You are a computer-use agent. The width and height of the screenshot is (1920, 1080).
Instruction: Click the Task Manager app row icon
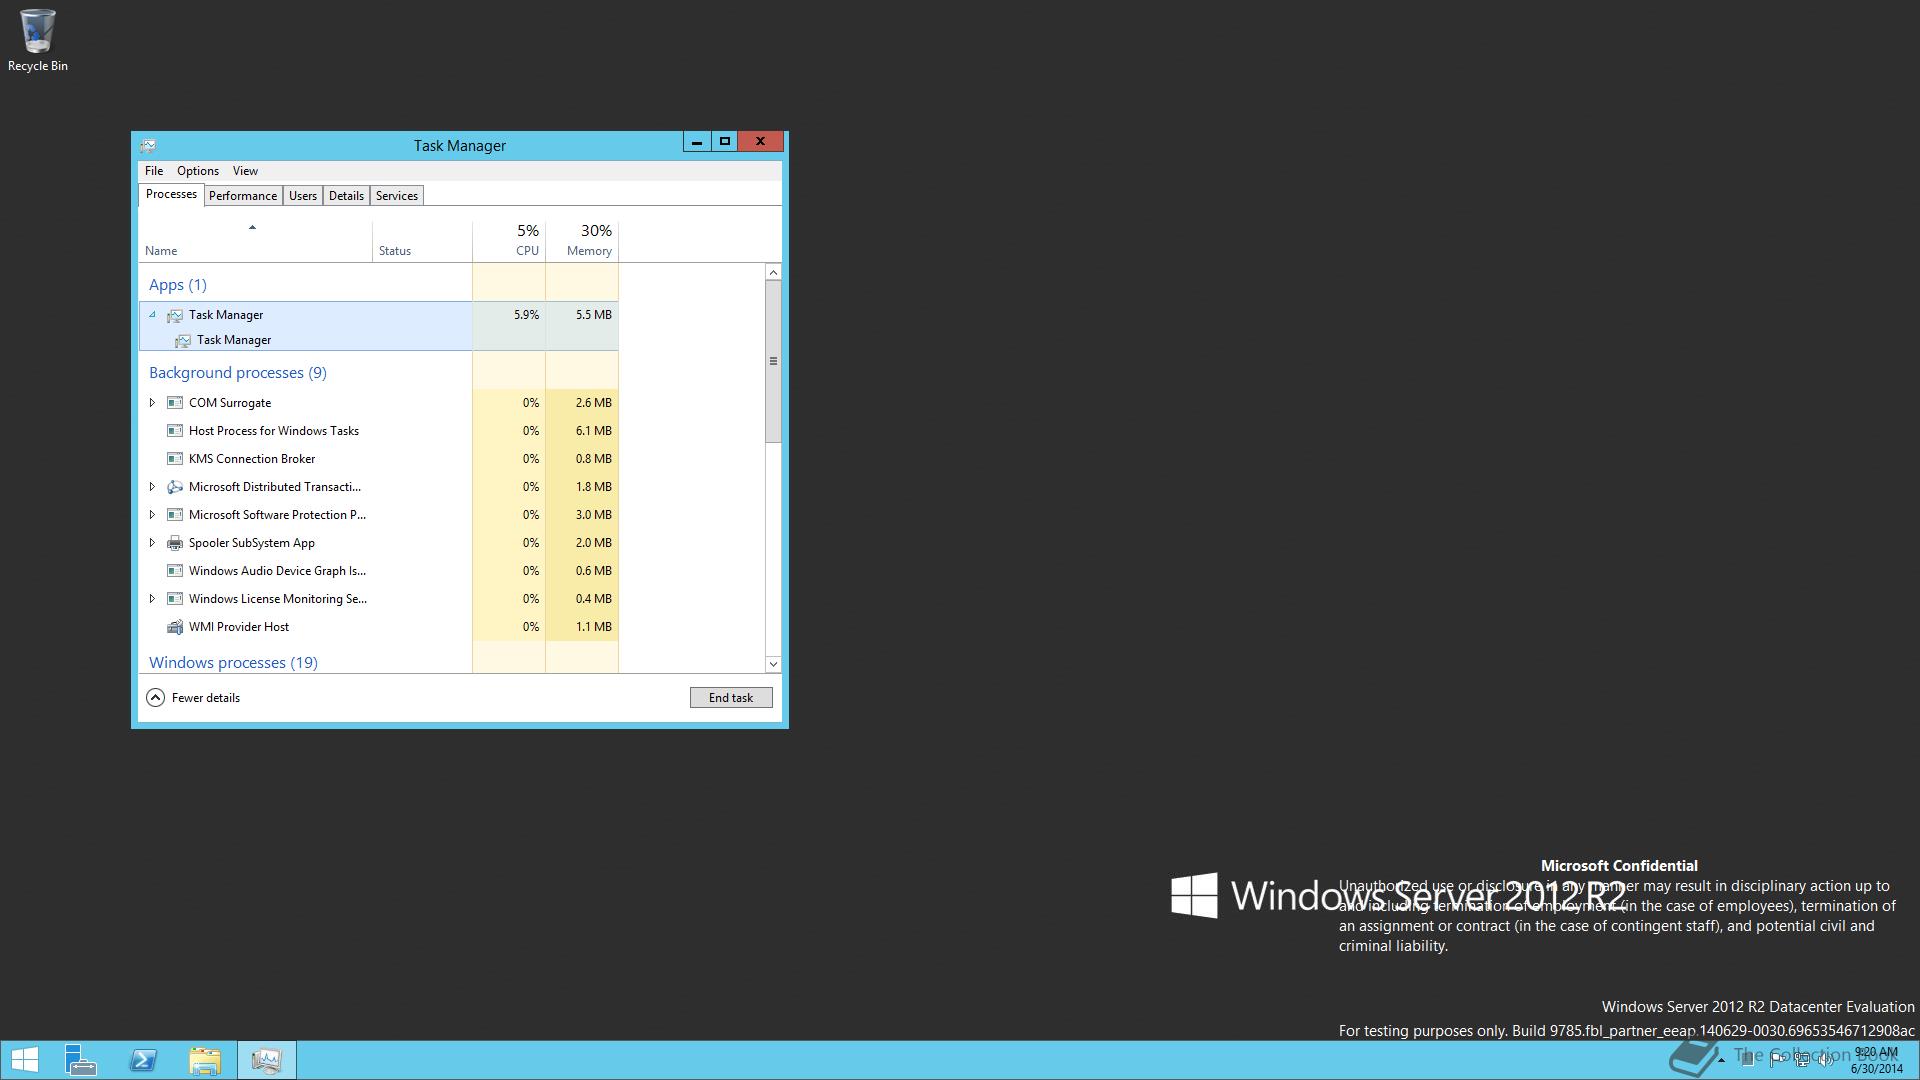(x=175, y=315)
